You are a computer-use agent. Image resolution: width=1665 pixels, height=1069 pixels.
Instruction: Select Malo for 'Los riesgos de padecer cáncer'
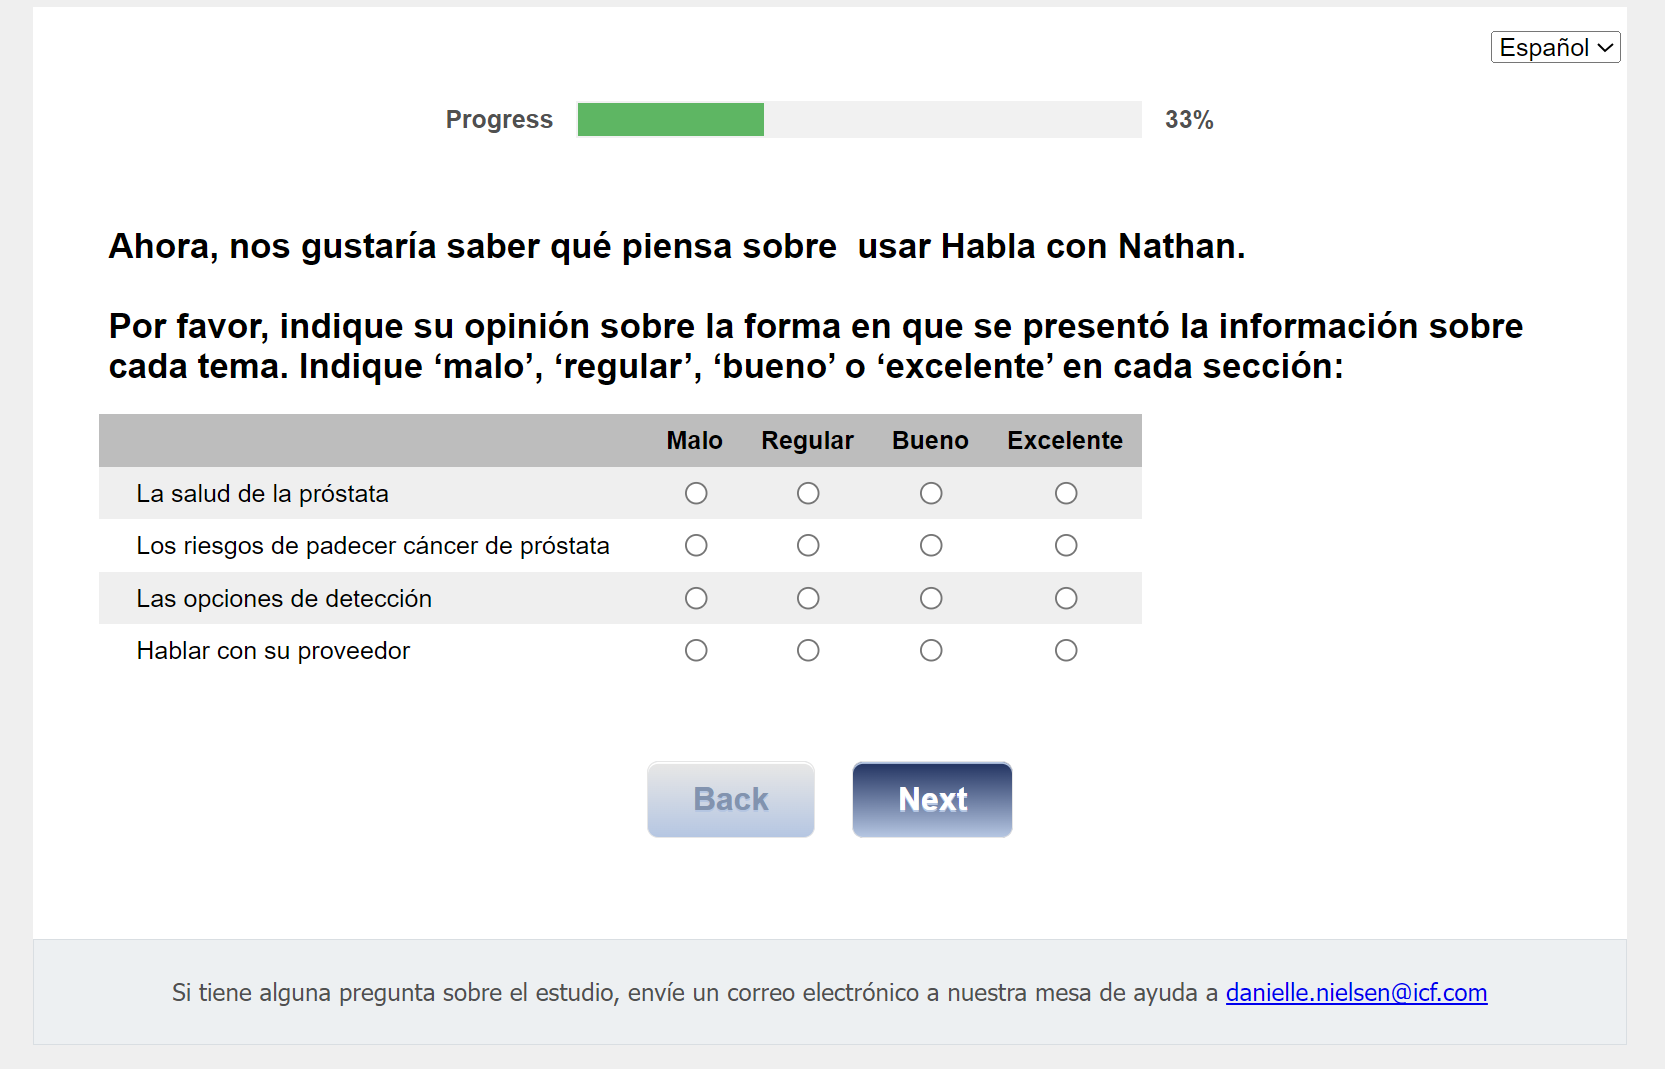[696, 545]
